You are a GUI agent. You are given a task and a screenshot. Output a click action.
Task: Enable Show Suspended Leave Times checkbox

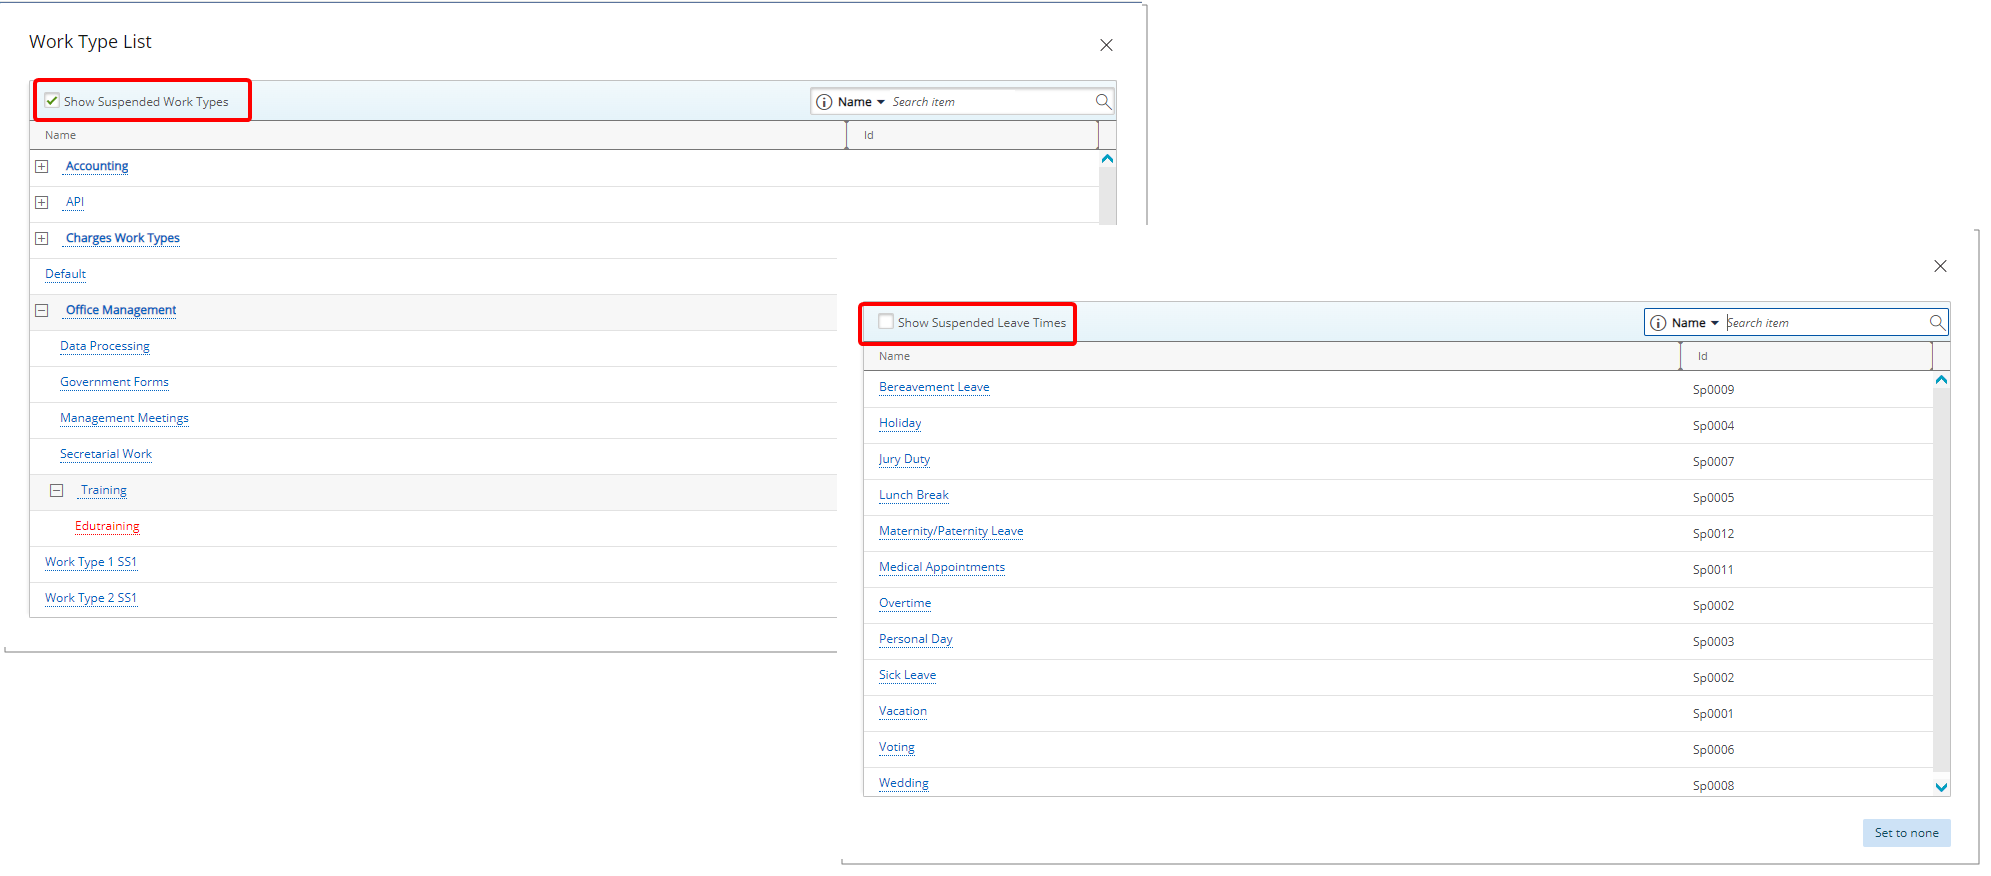click(886, 322)
